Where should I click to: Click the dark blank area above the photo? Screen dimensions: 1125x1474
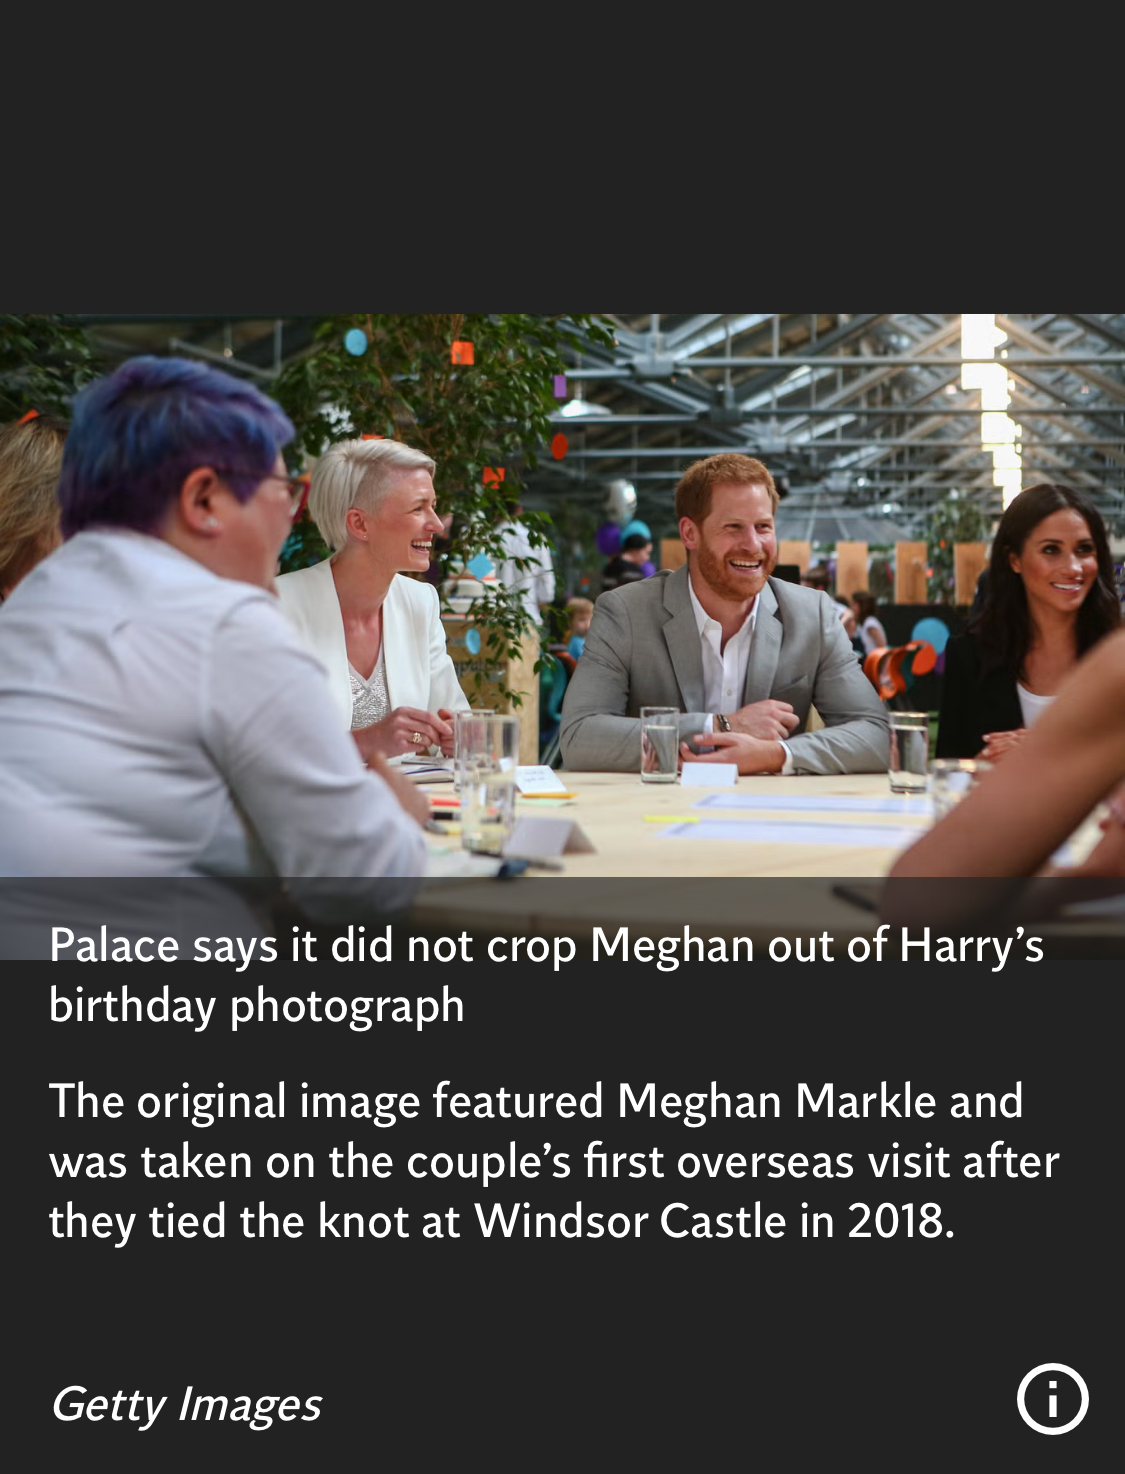(562, 157)
